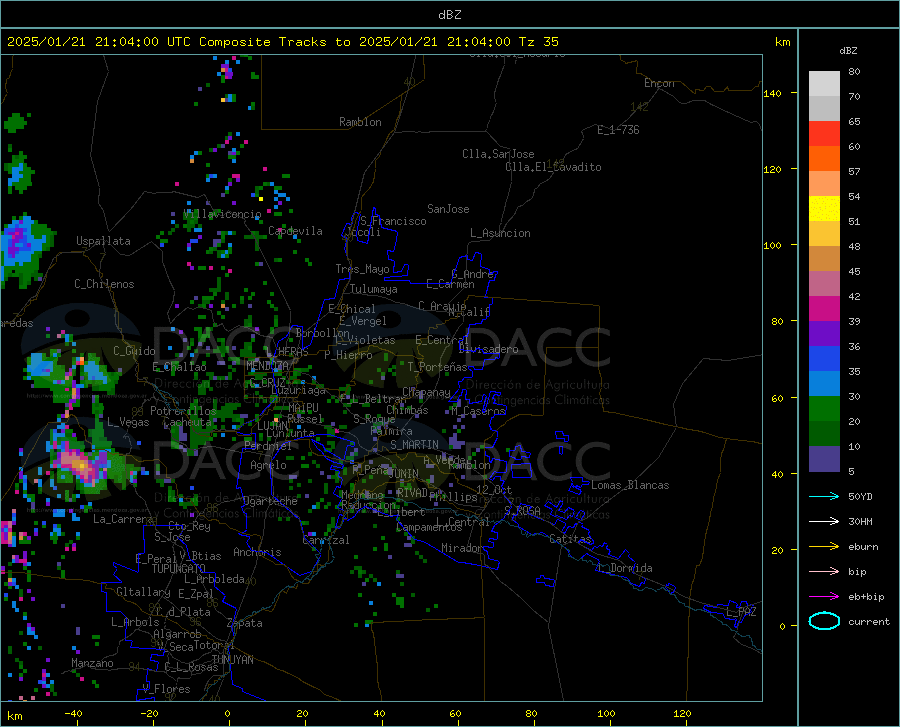Click the timestamp header text
Screen dimensions: 900x727
[x=282, y=42]
